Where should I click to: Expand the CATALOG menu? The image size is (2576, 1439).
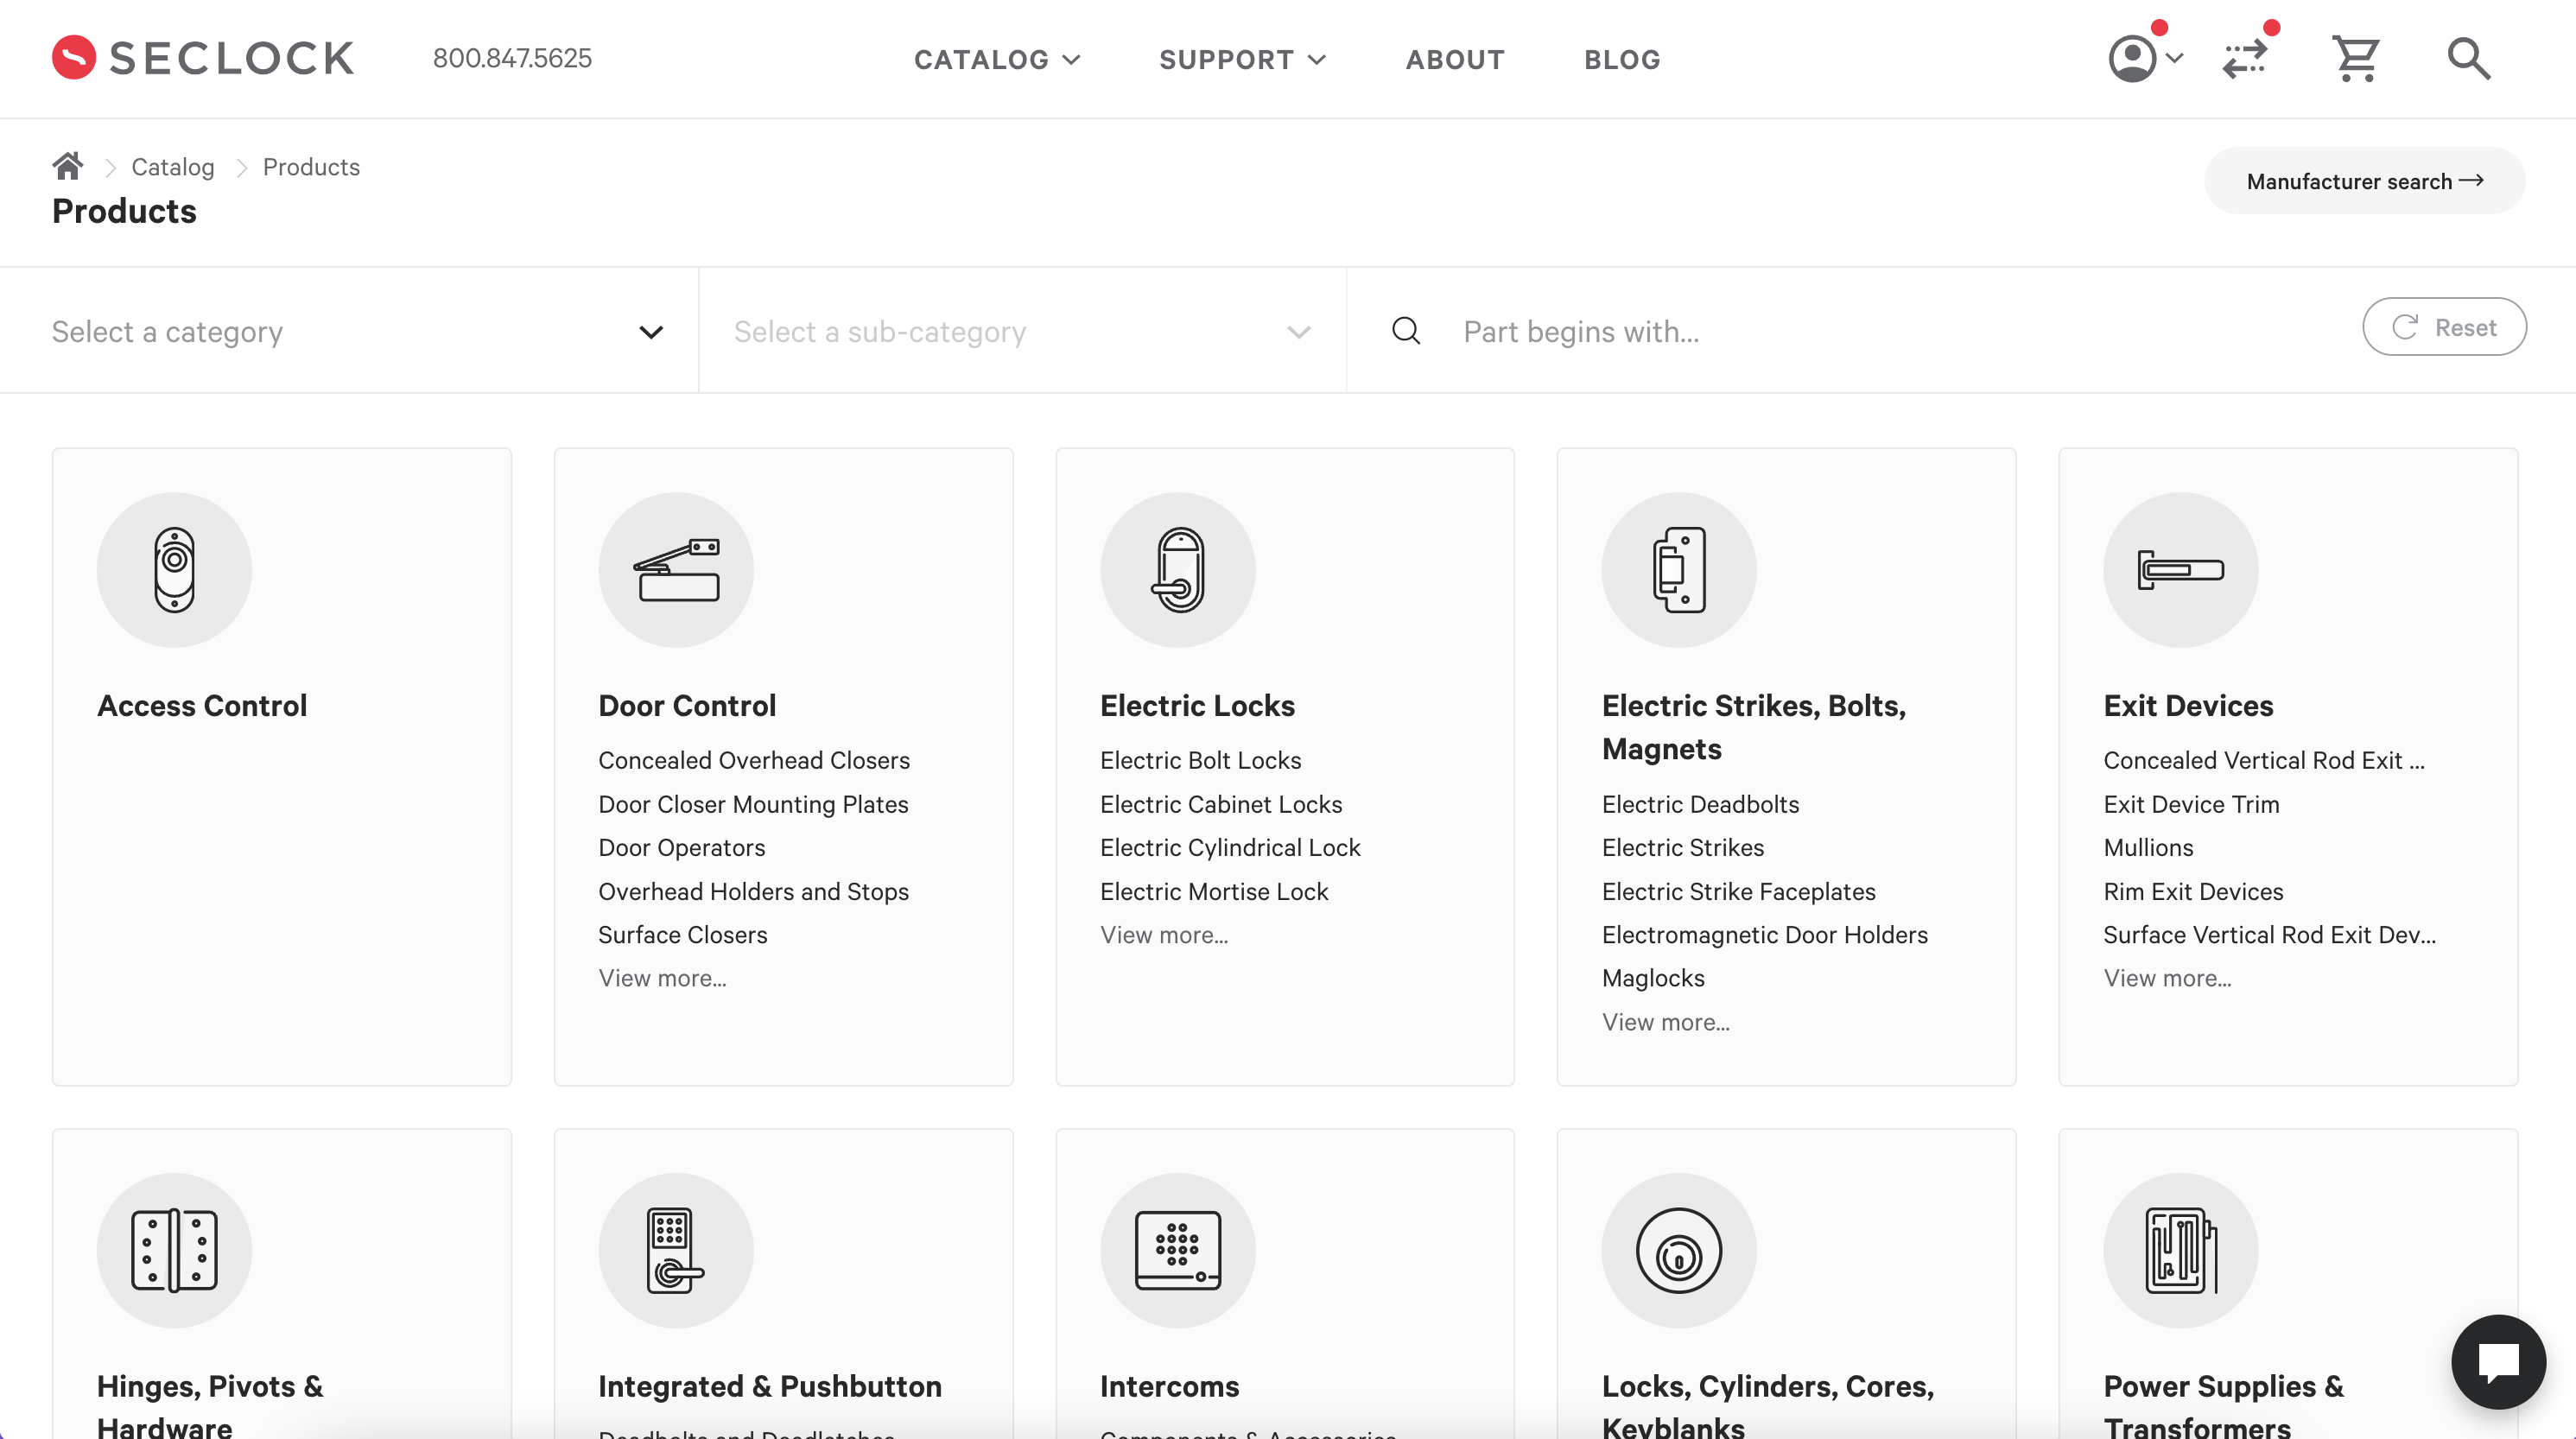997,59
